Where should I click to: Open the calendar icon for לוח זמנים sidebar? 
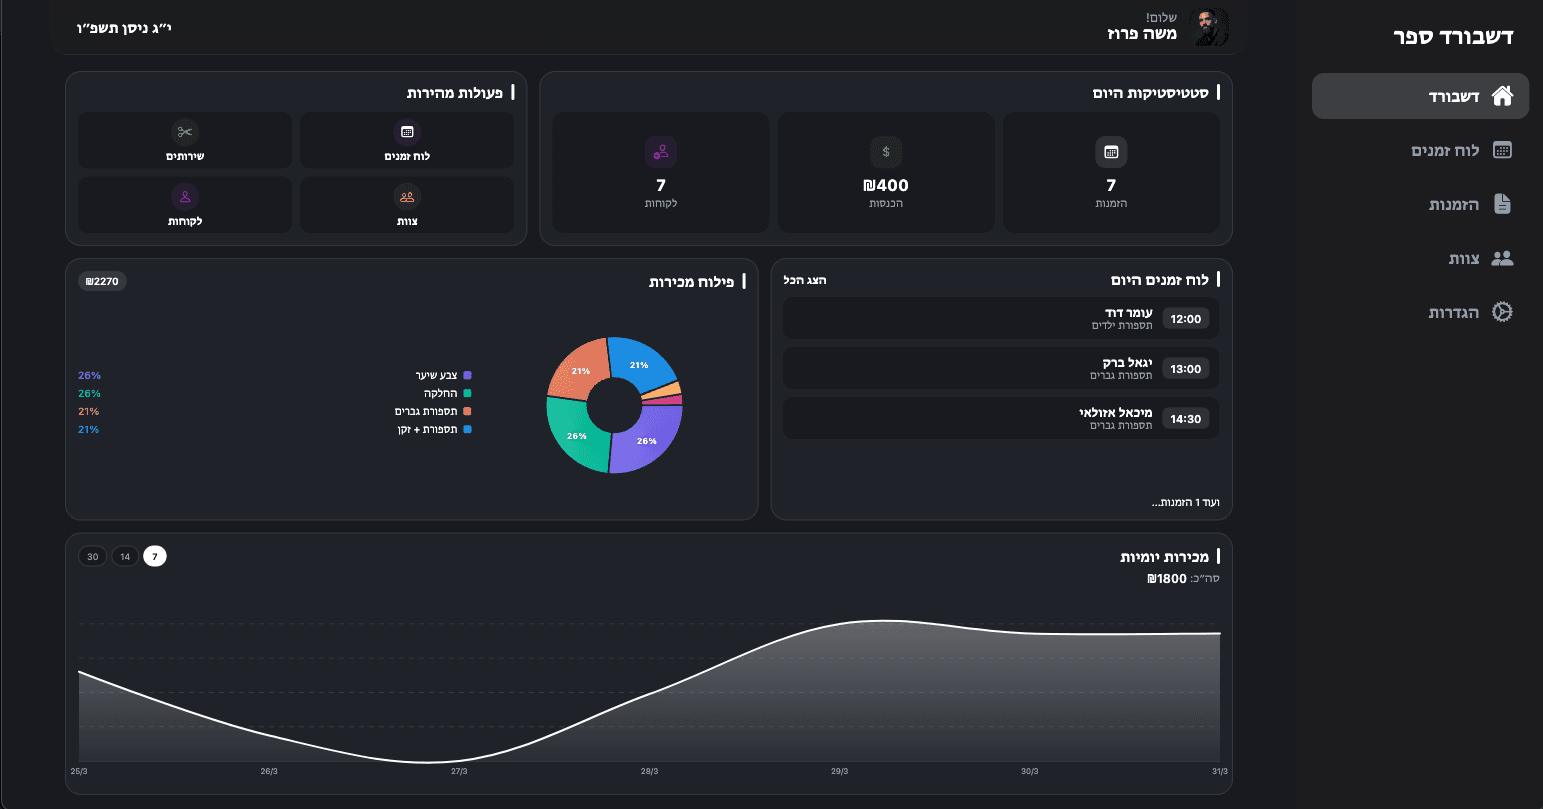pyautogui.click(x=1502, y=150)
